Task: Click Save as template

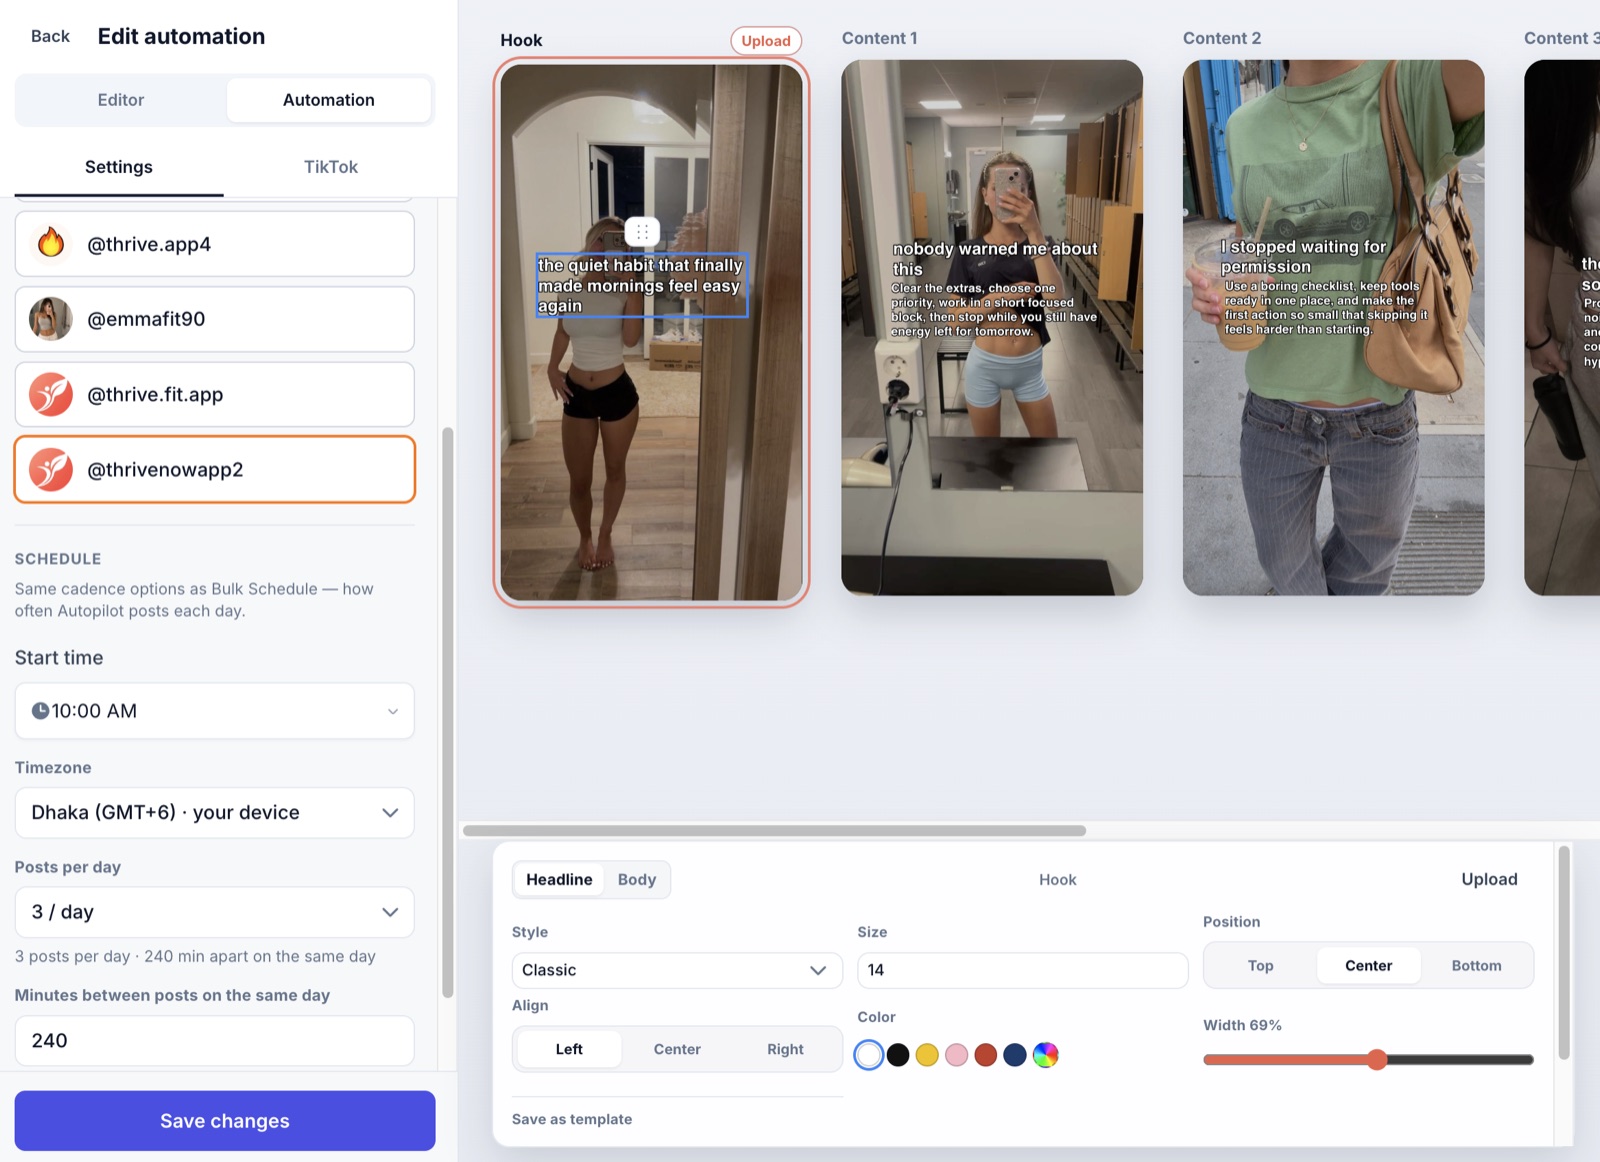Action: click(572, 1119)
